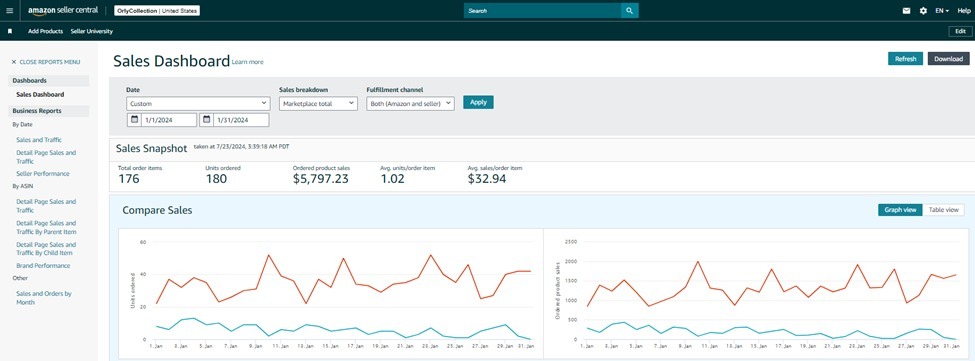Viewport: 975px width, 361px height.
Task: Open the settings gear icon
Action: pyautogui.click(x=923, y=11)
